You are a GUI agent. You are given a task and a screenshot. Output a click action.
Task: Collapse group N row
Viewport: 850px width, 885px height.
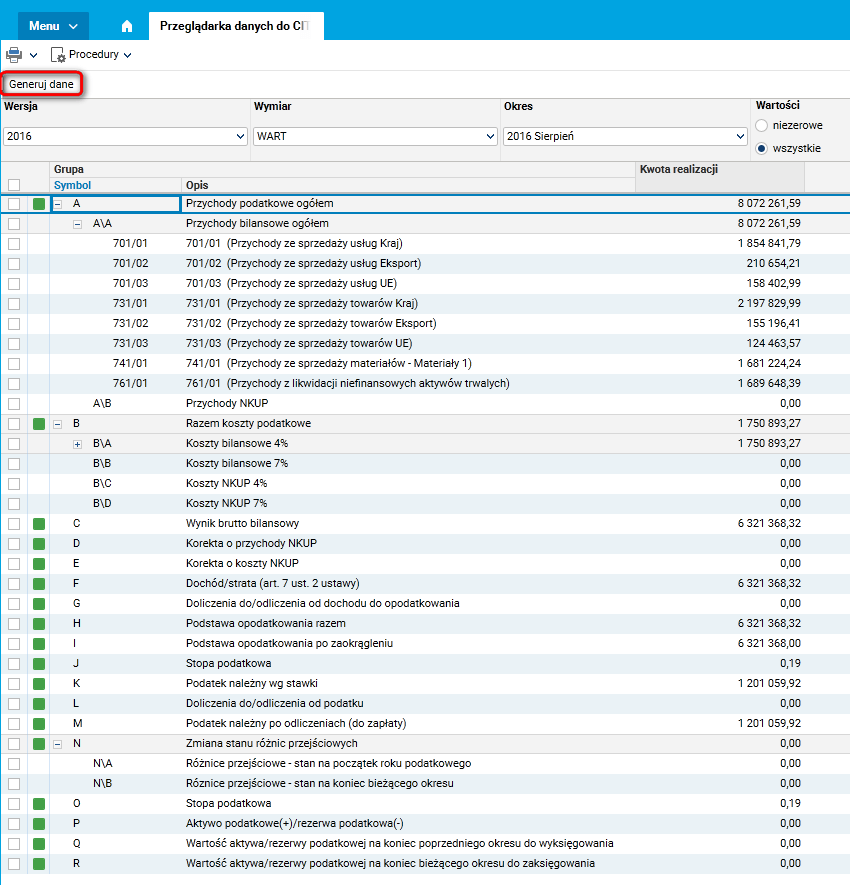58,744
